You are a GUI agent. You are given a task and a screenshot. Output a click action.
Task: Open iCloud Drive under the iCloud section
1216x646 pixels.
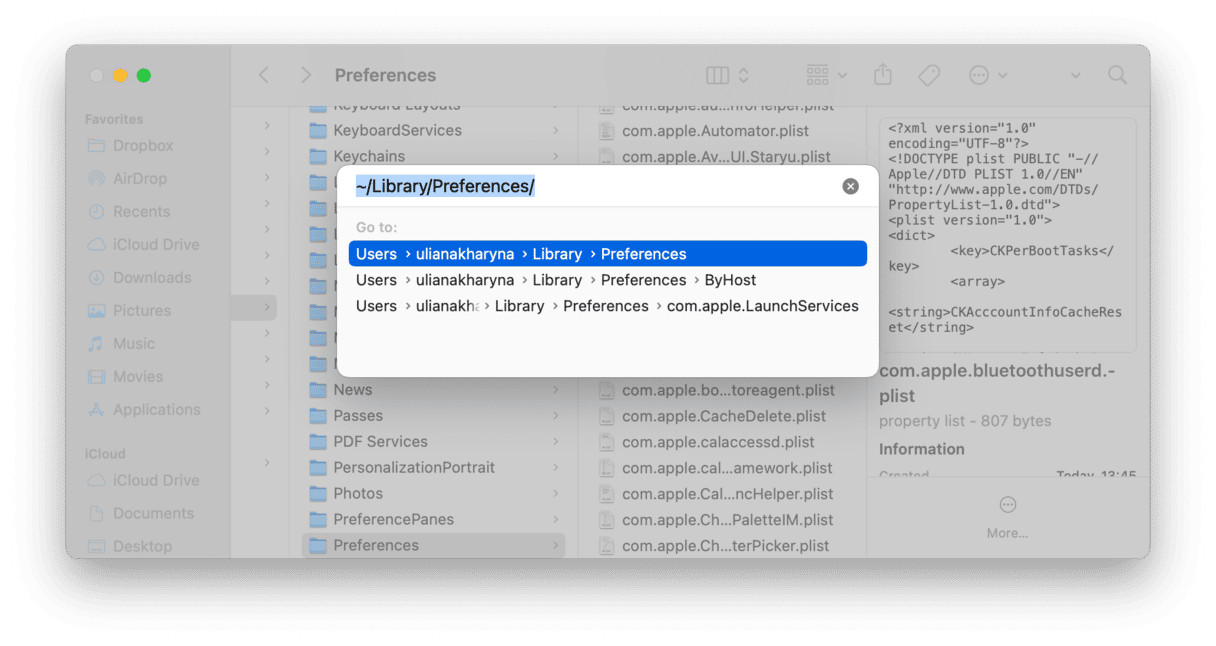coord(143,480)
